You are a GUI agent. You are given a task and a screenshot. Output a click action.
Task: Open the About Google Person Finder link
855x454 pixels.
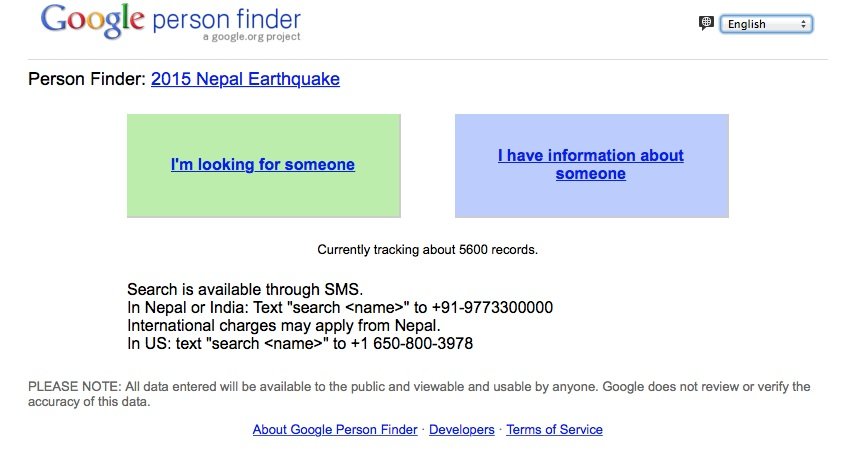[x=335, y=430]
